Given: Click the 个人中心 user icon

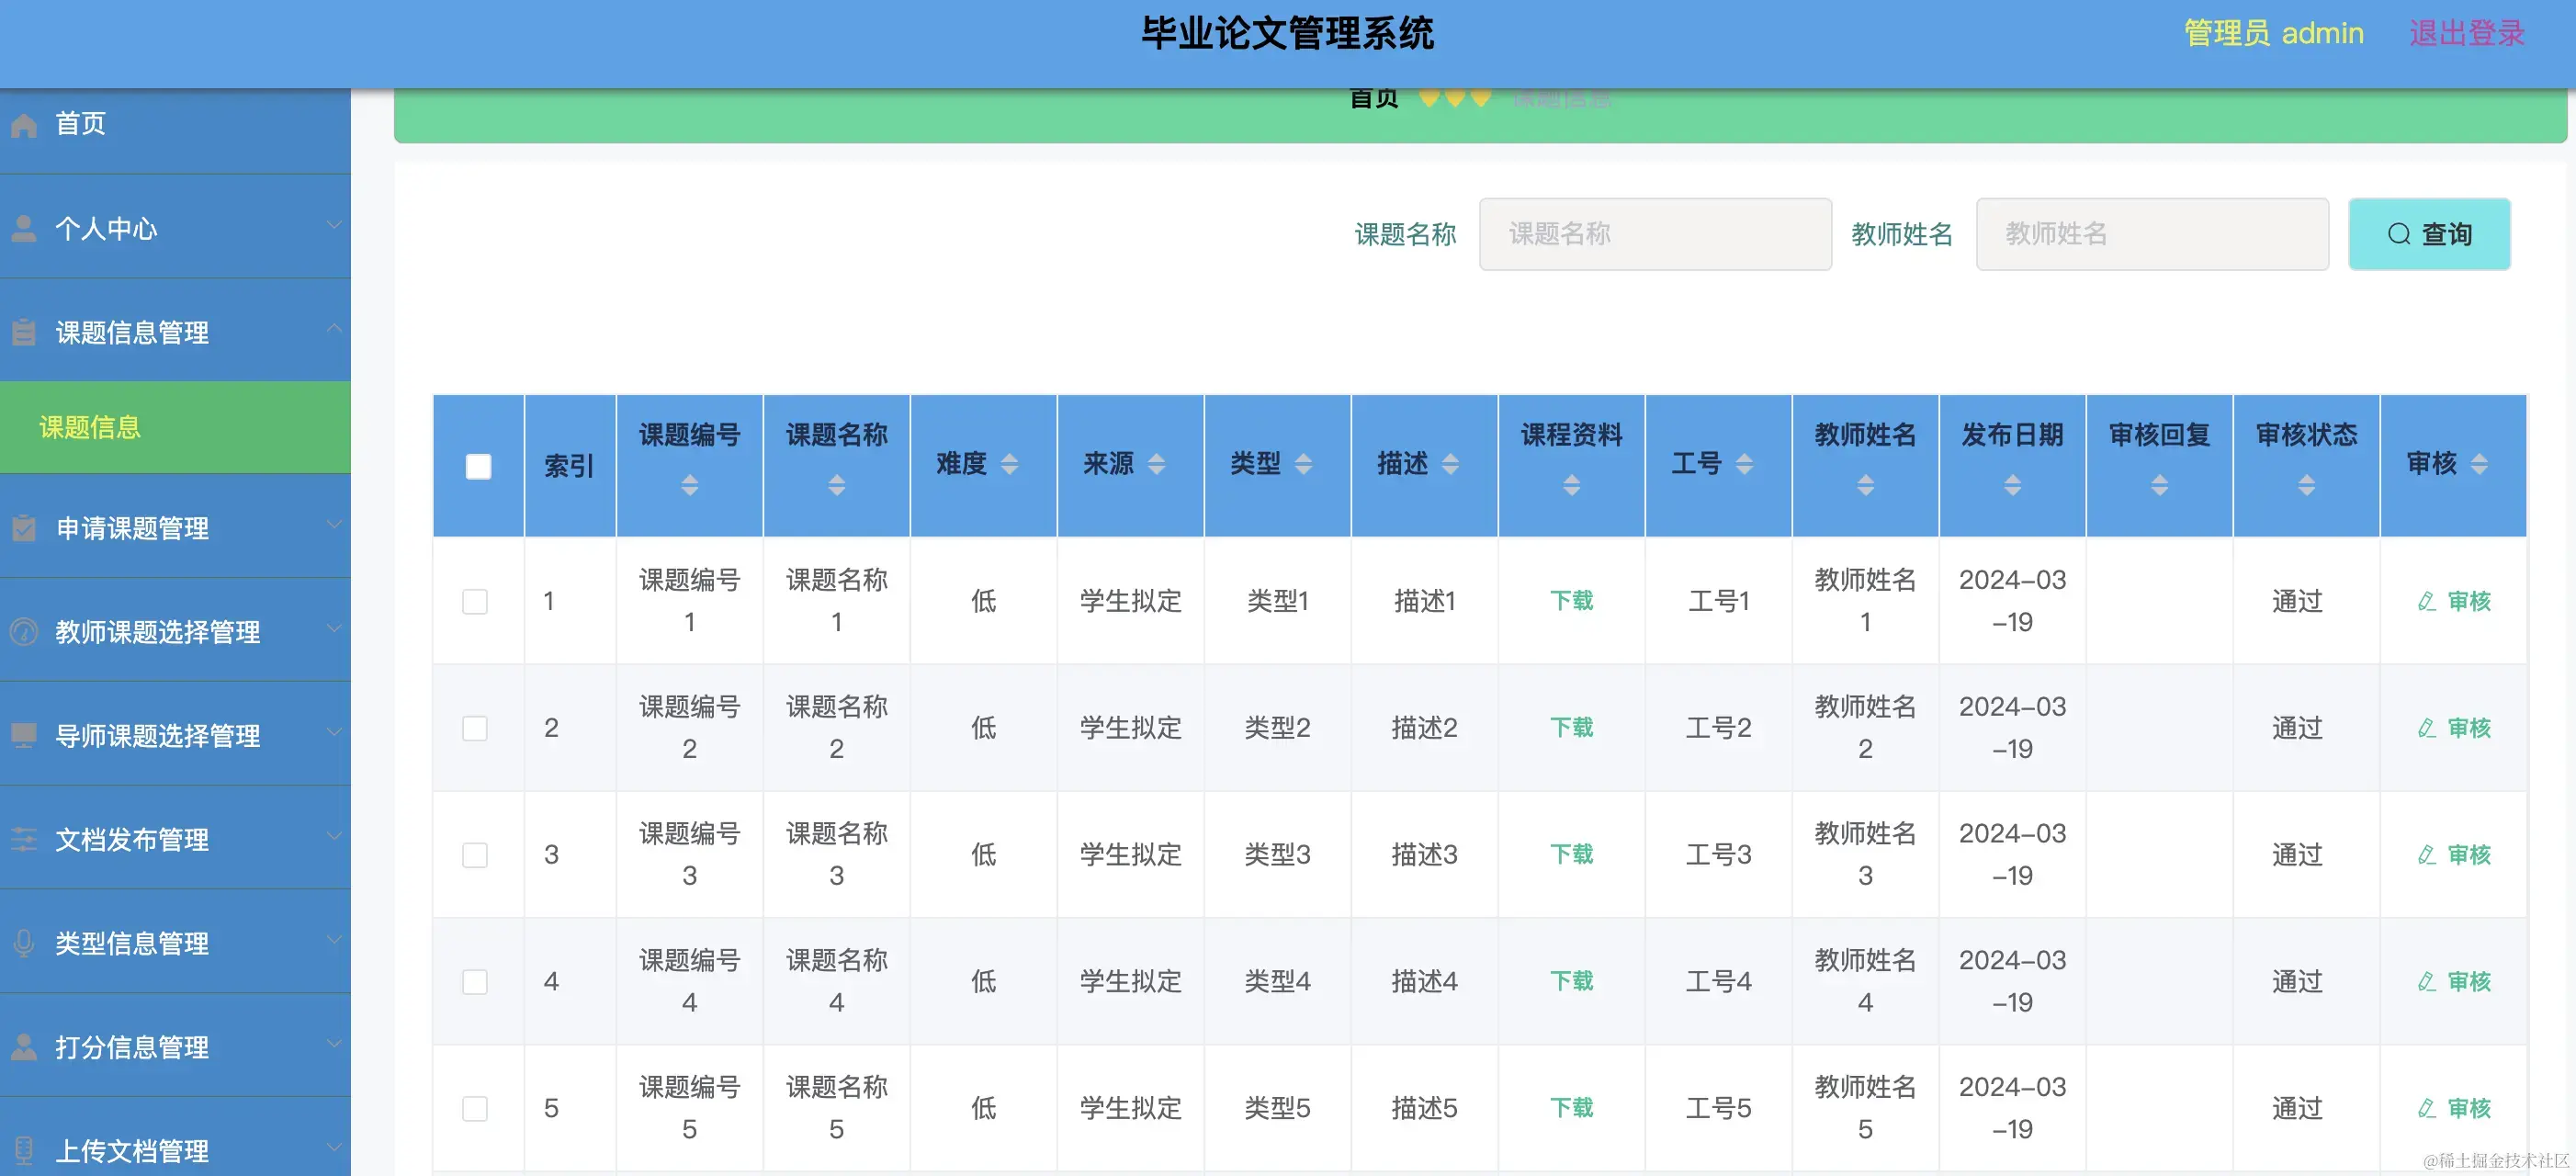Looking at the screenshot, I should pos(25,228).
